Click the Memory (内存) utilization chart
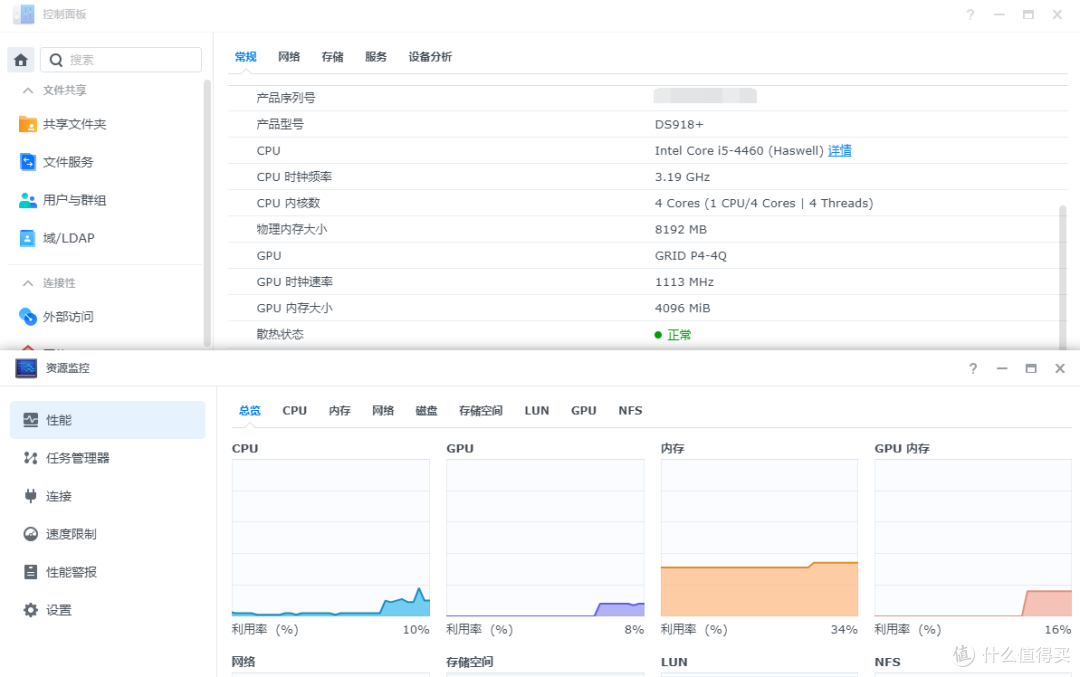Image resolution: width=1080 pixels, height=677 pixels. point(759,538)
